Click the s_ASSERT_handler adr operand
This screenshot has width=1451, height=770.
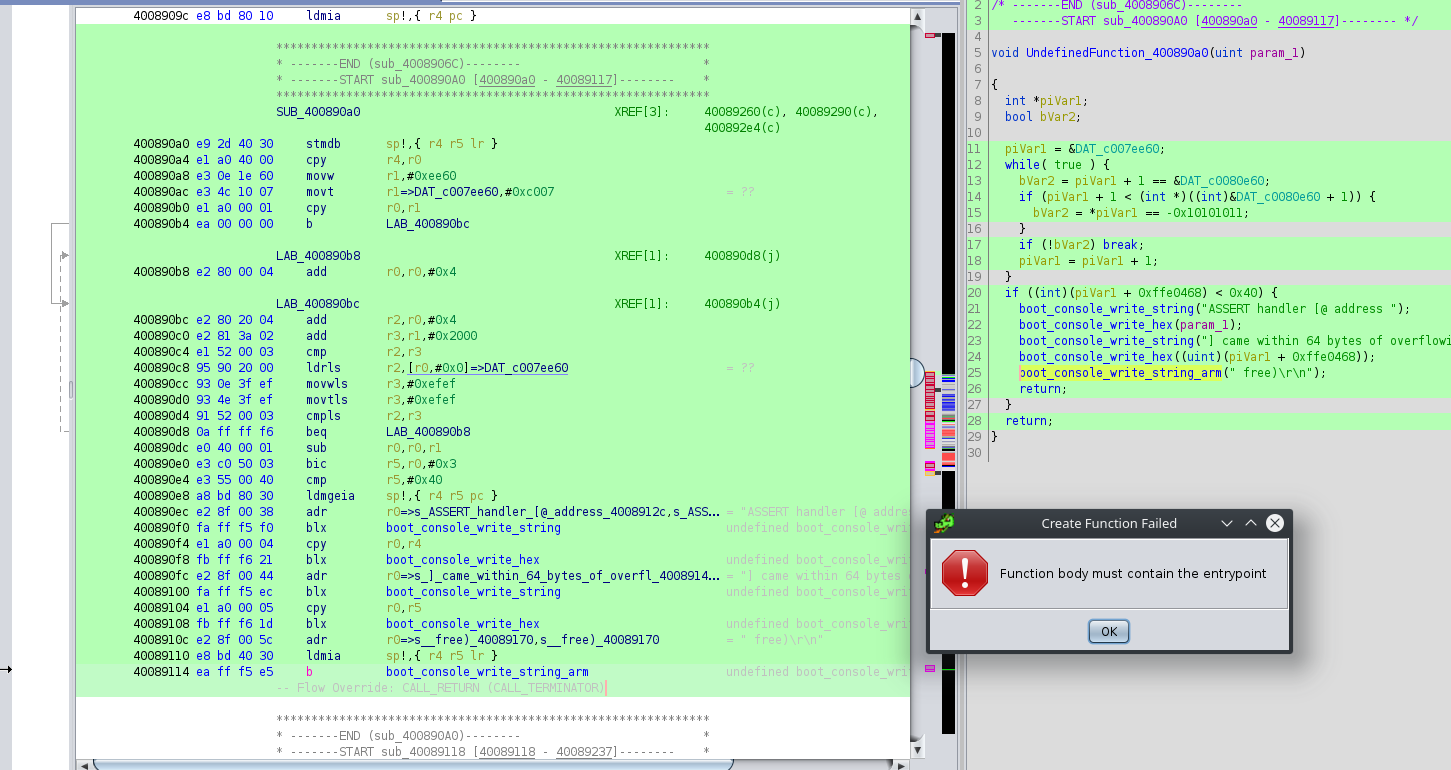(x=553, y=512)
